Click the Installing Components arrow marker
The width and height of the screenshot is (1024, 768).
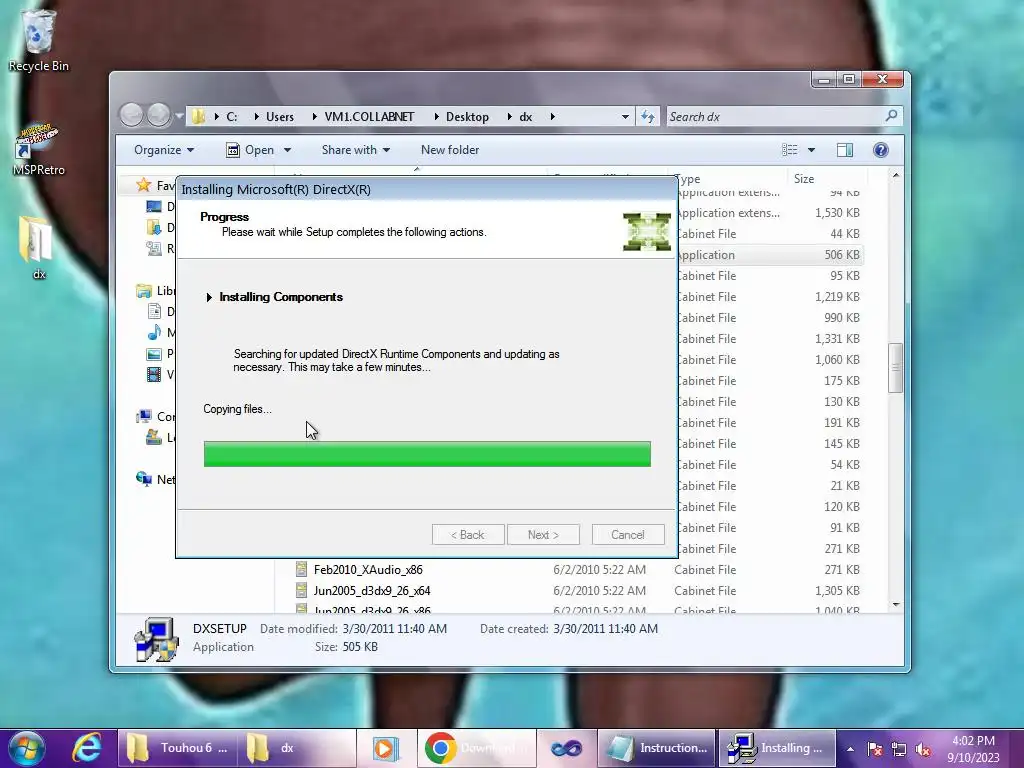[209, 297]
